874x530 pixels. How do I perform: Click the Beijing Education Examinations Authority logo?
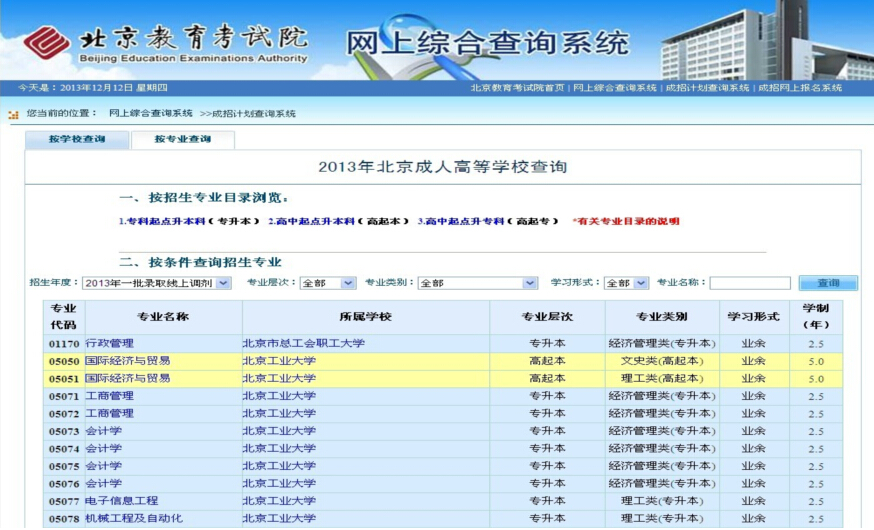click(x=166, y=42)
